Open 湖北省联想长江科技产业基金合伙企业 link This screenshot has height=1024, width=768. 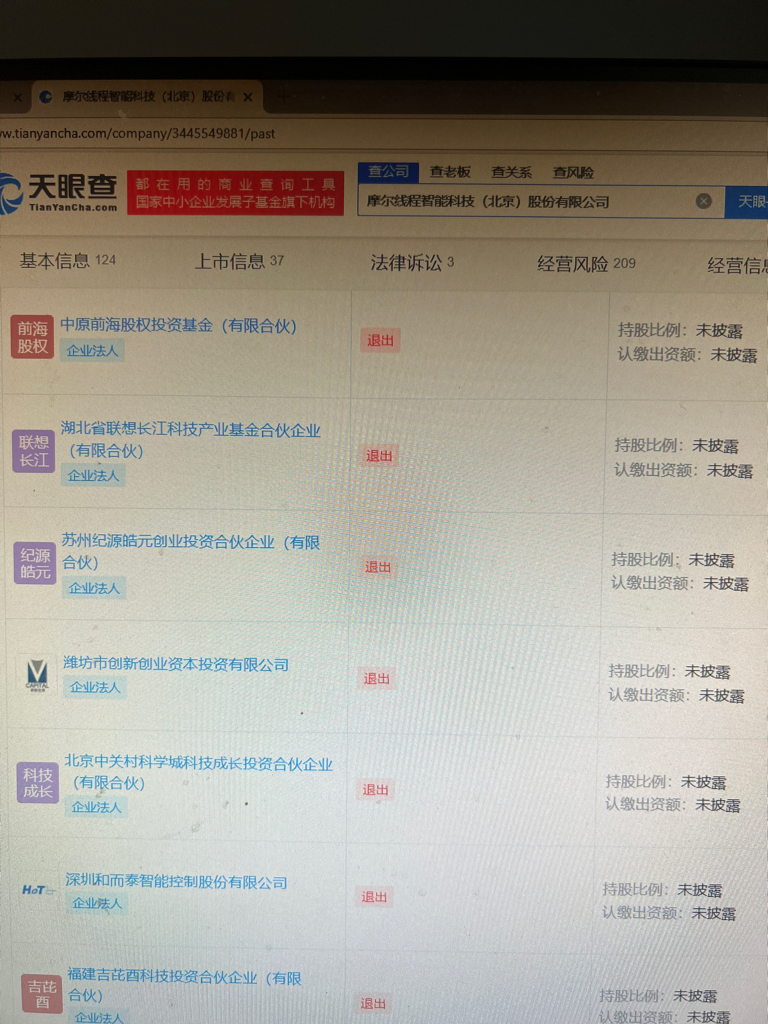pos(191,440)
